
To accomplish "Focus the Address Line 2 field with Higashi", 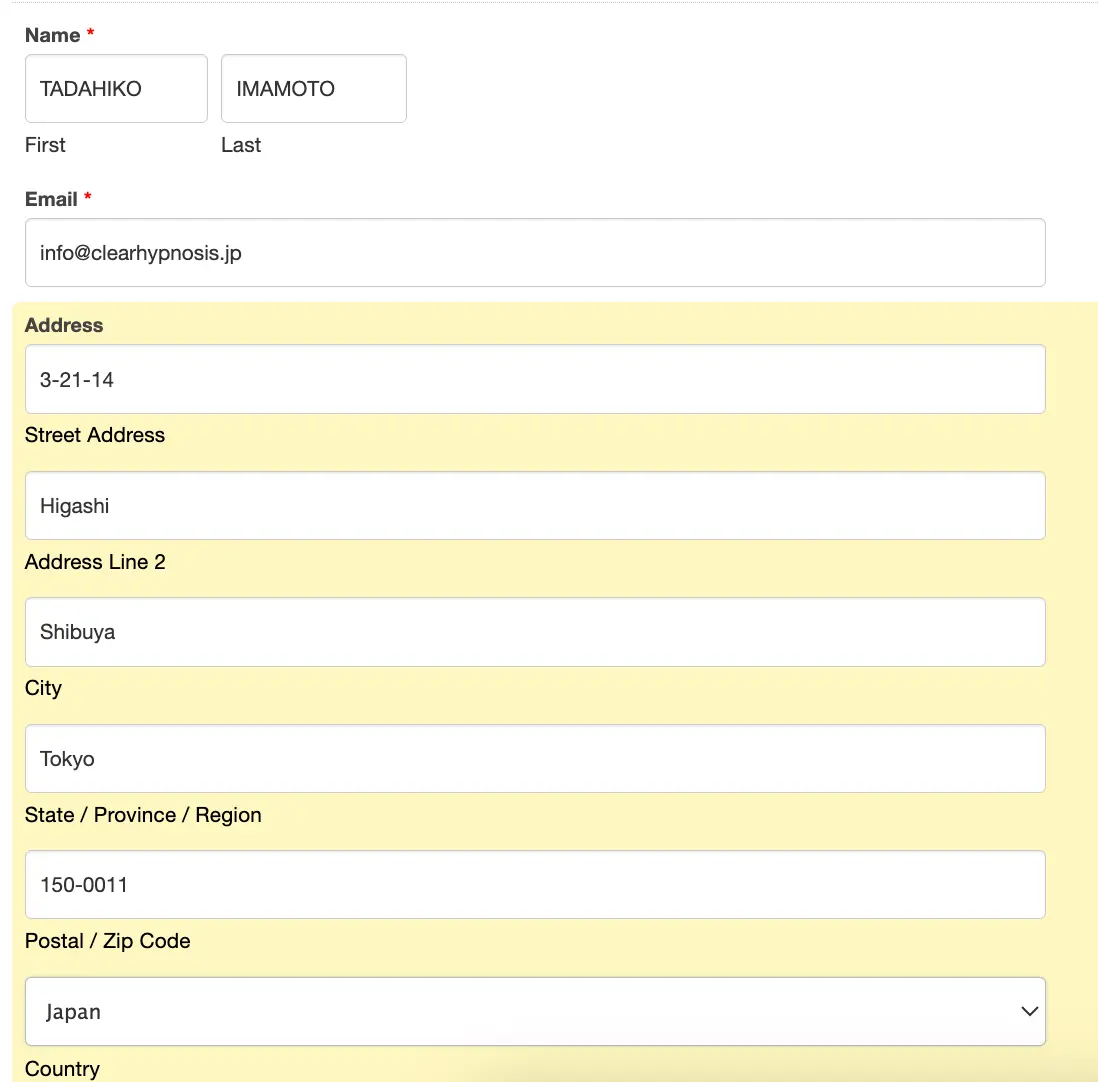I will tap(535, 506).
